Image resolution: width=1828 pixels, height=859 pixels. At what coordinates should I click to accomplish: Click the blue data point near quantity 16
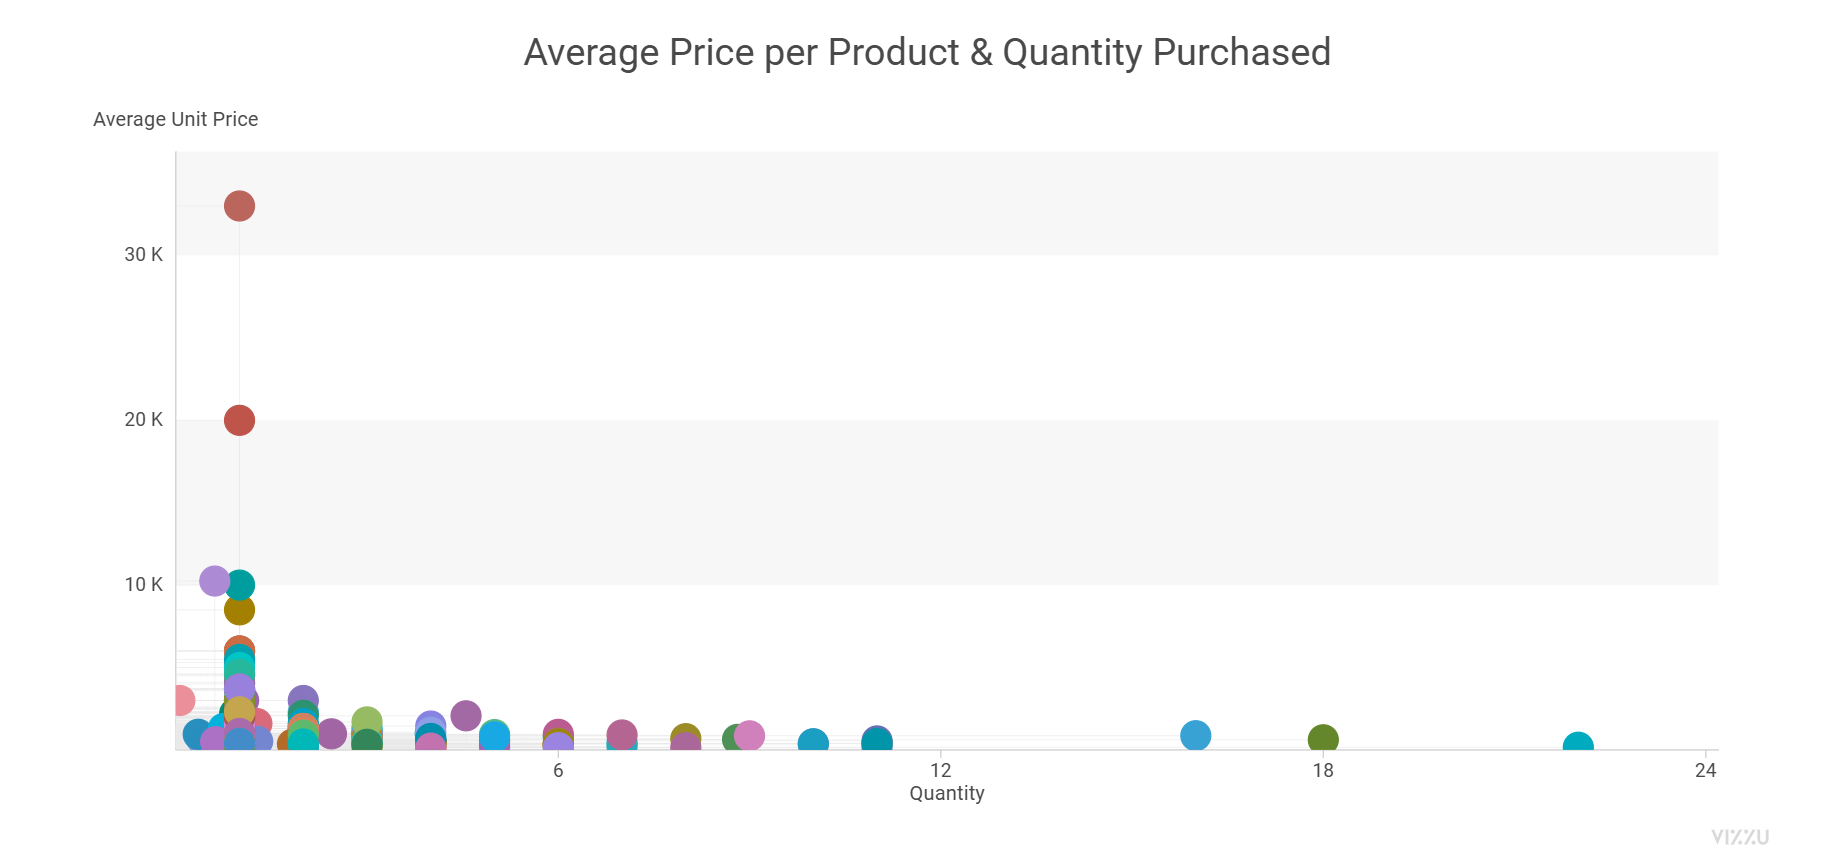pos(1195,736)
